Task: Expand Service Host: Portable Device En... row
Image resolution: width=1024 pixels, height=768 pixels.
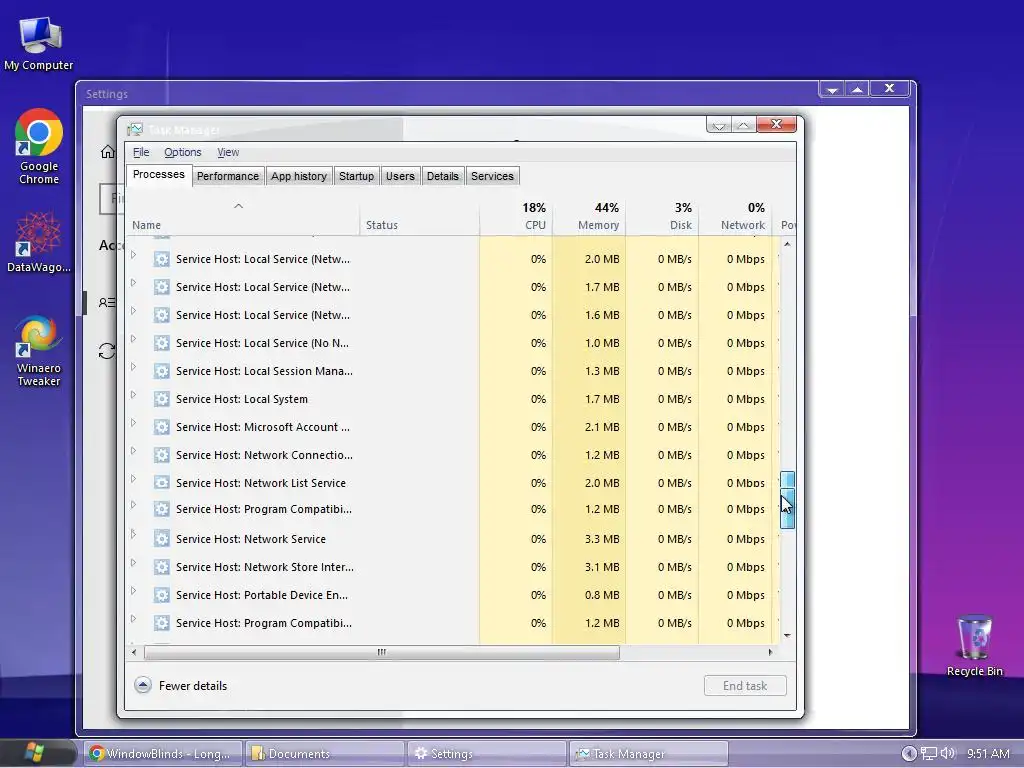Action: tap(133, 591)
